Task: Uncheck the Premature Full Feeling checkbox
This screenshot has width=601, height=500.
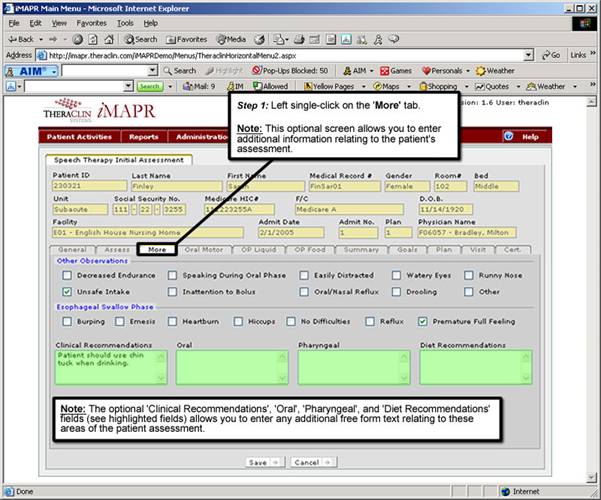Action: (422, 321)
